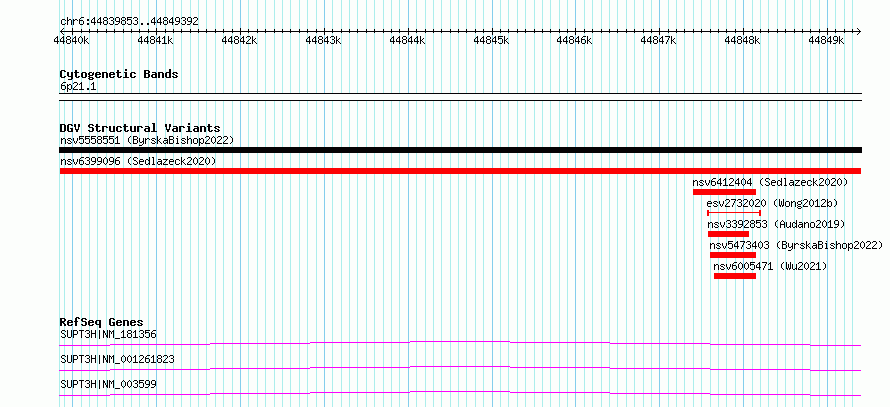Click the nsv3392853 red variant bar
Image resolution: width=890 pixels, height=407 pixels.
(728, 234)
